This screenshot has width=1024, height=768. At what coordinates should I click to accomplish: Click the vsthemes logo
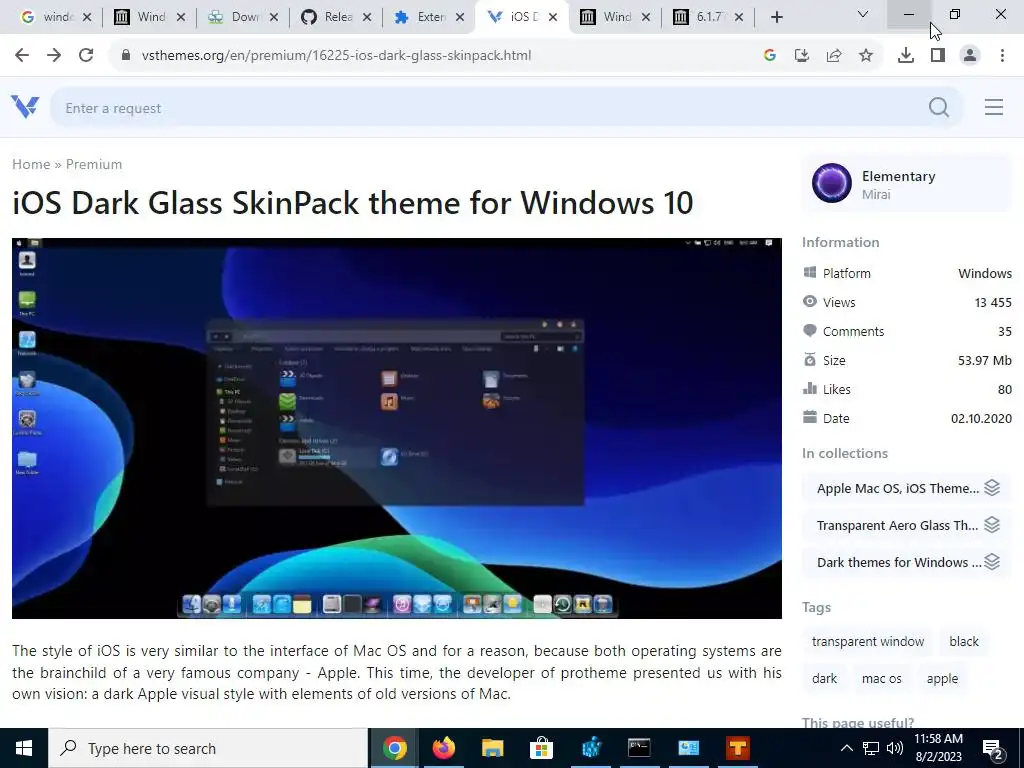point(25,106)
